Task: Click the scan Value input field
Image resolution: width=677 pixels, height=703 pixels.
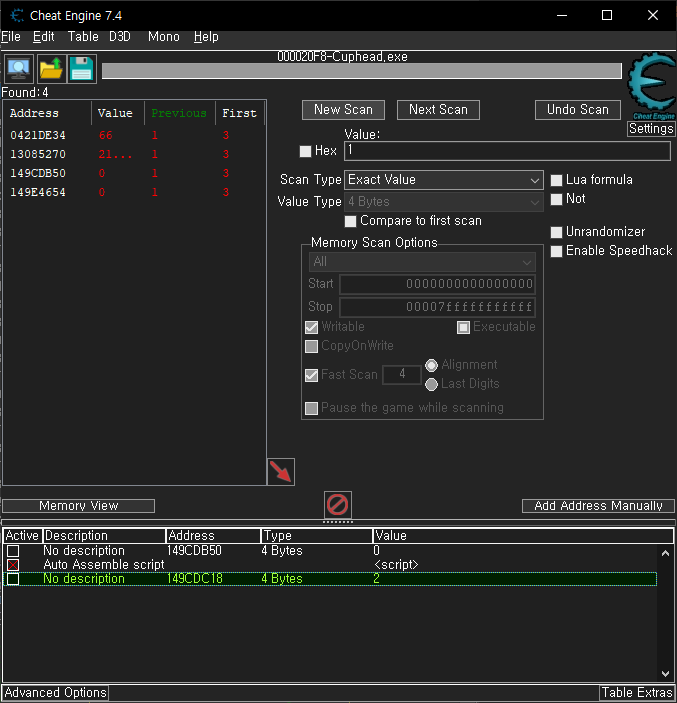Action: pyautogui.click(x=507, y=151)
